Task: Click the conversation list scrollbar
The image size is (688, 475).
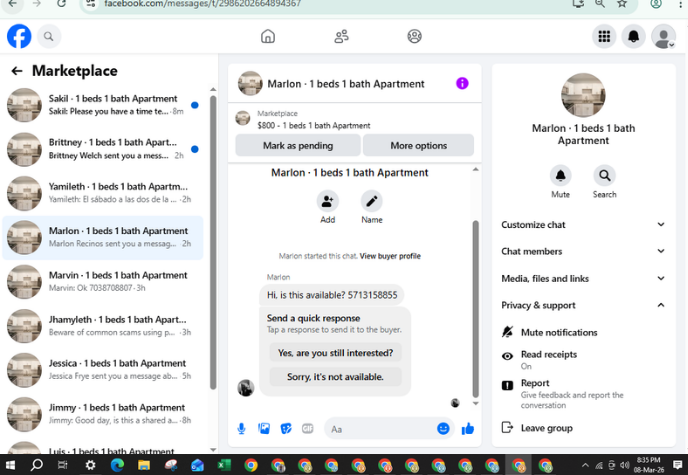Action: [213, 242]
